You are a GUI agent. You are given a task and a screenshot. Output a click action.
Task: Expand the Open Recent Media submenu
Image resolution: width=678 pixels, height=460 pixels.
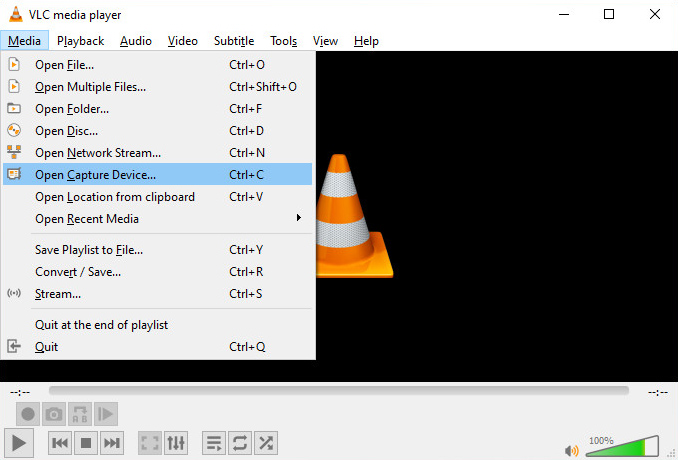[x=157, y=219]
